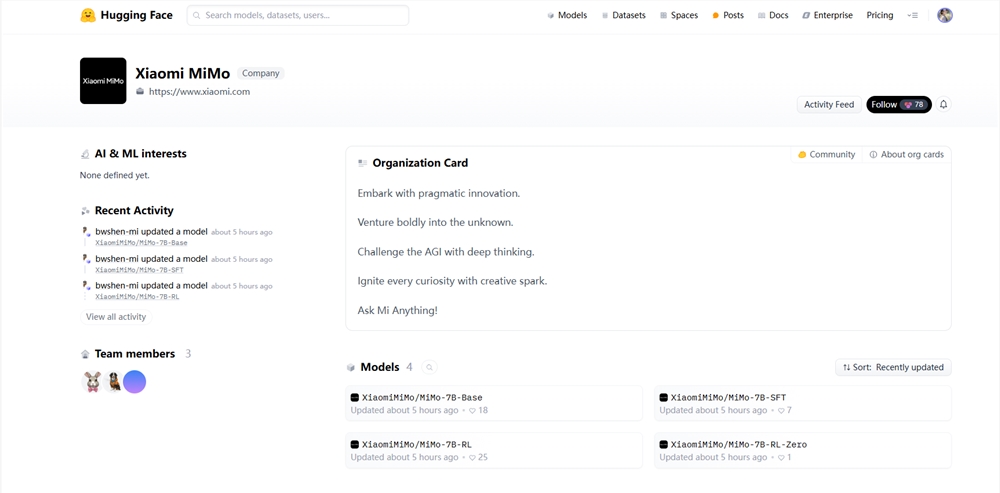This screenshot has height=493, width=1000.
Task: Open the Sort: Recently updated dropdown
Action: 893,367
